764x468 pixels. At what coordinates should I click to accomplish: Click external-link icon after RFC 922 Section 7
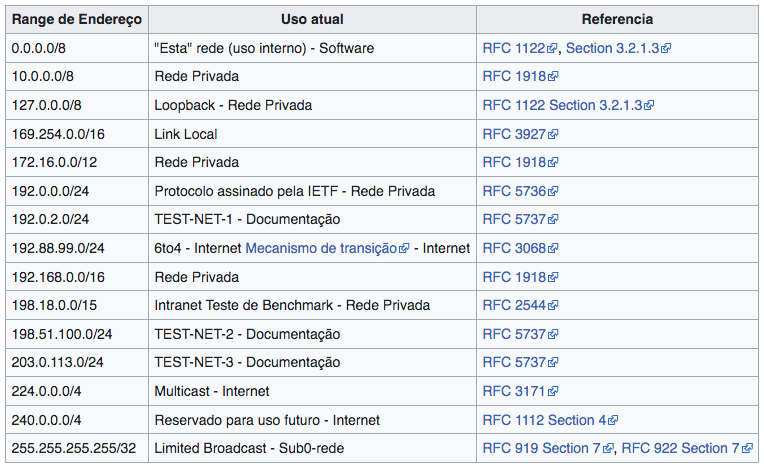748,449
